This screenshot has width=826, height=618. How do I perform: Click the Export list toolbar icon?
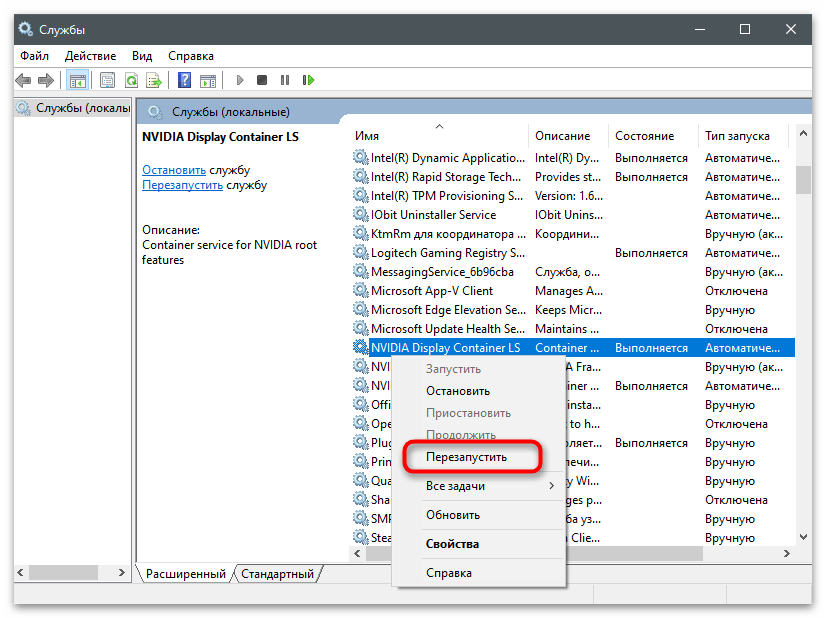(x=154, y=81)
